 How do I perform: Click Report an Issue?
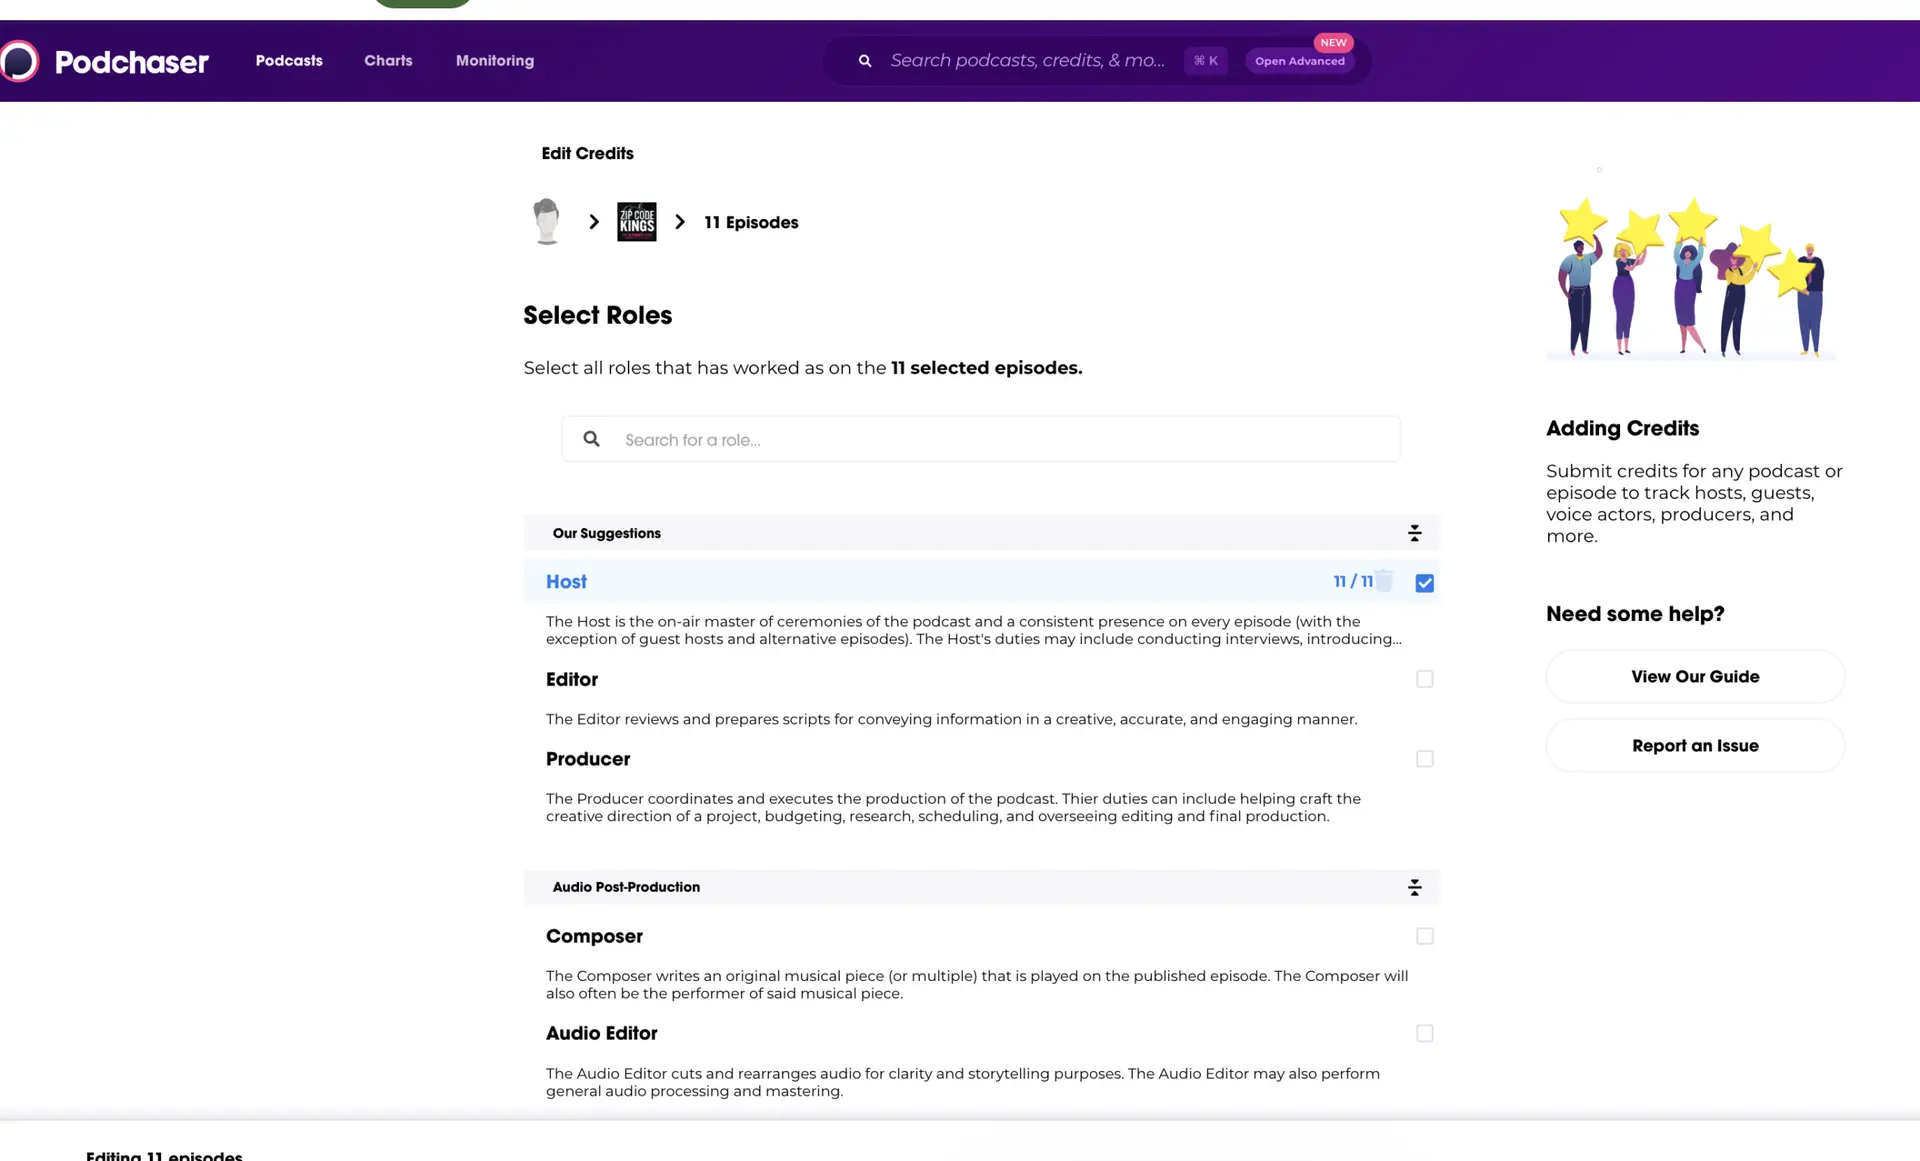pyautogui.click(x=1694, y=745)
